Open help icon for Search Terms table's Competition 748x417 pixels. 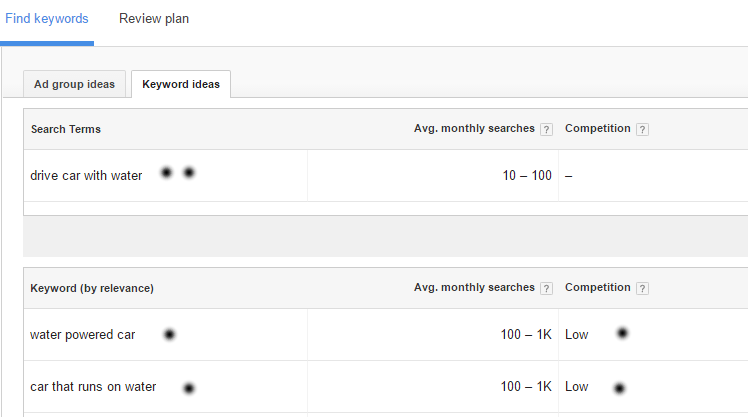pyautogui.click(x=642, y=129)
